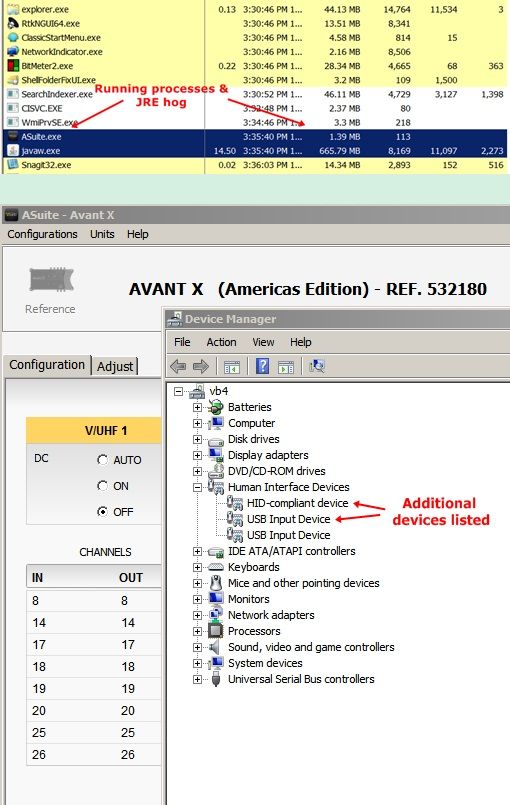This screenshot has width=510, height=805.
Task: Select the javaw.exe process icon
Action: tap(13, 150)
